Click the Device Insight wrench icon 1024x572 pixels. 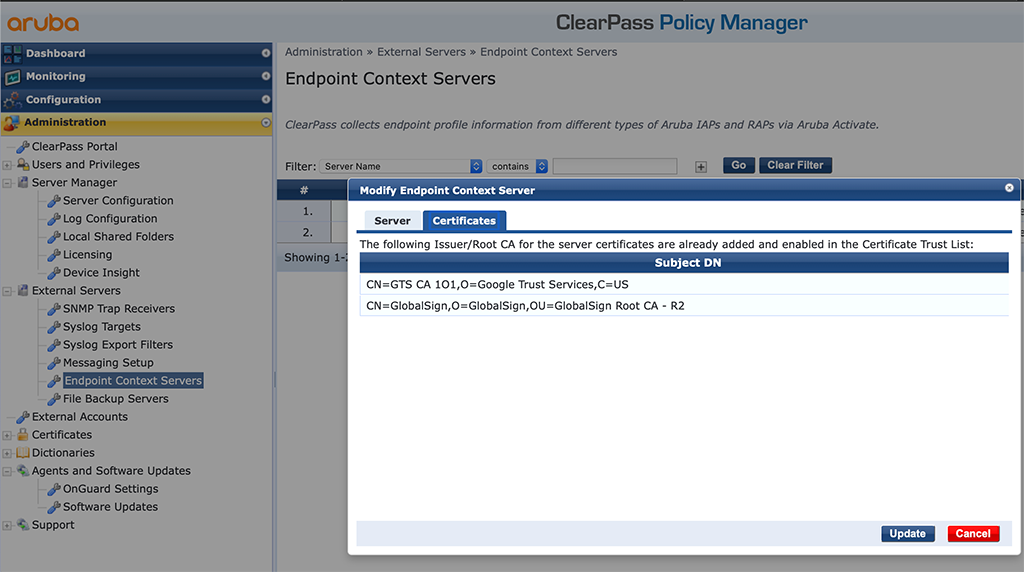click(x=54, y=273)
